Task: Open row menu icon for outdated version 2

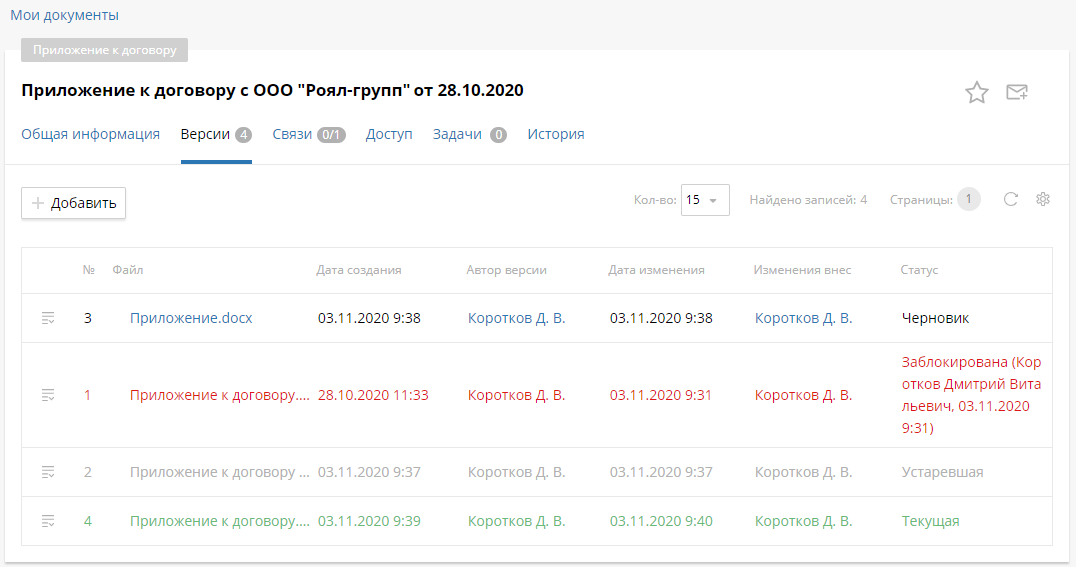Action: coord(48,472)
